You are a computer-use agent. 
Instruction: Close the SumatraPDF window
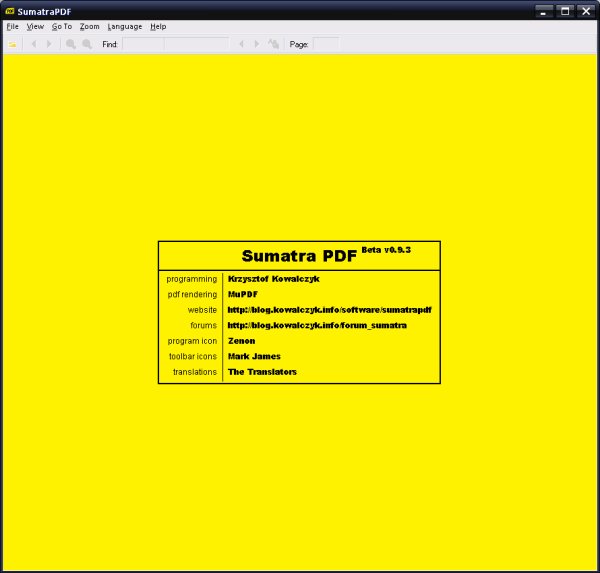pyautogui.click(x=586, y=11)
